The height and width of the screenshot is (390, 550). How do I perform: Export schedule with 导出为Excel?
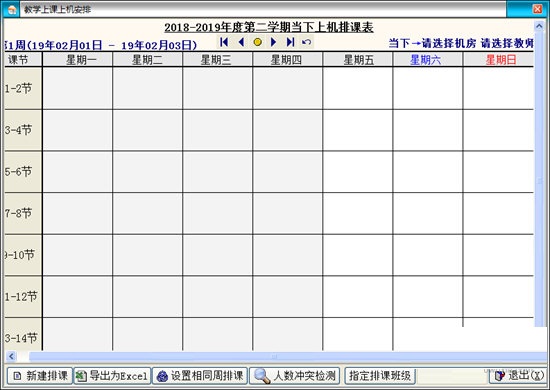[x=112, y=376]
